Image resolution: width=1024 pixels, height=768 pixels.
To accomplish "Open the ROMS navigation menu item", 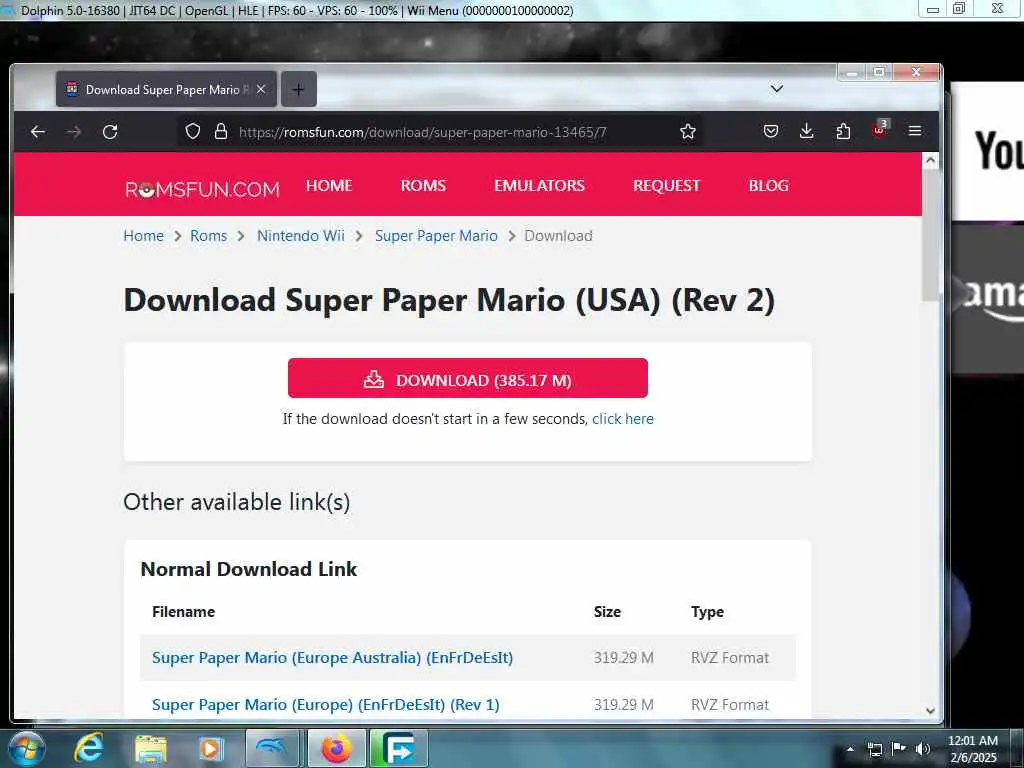I will pos(423,185).
